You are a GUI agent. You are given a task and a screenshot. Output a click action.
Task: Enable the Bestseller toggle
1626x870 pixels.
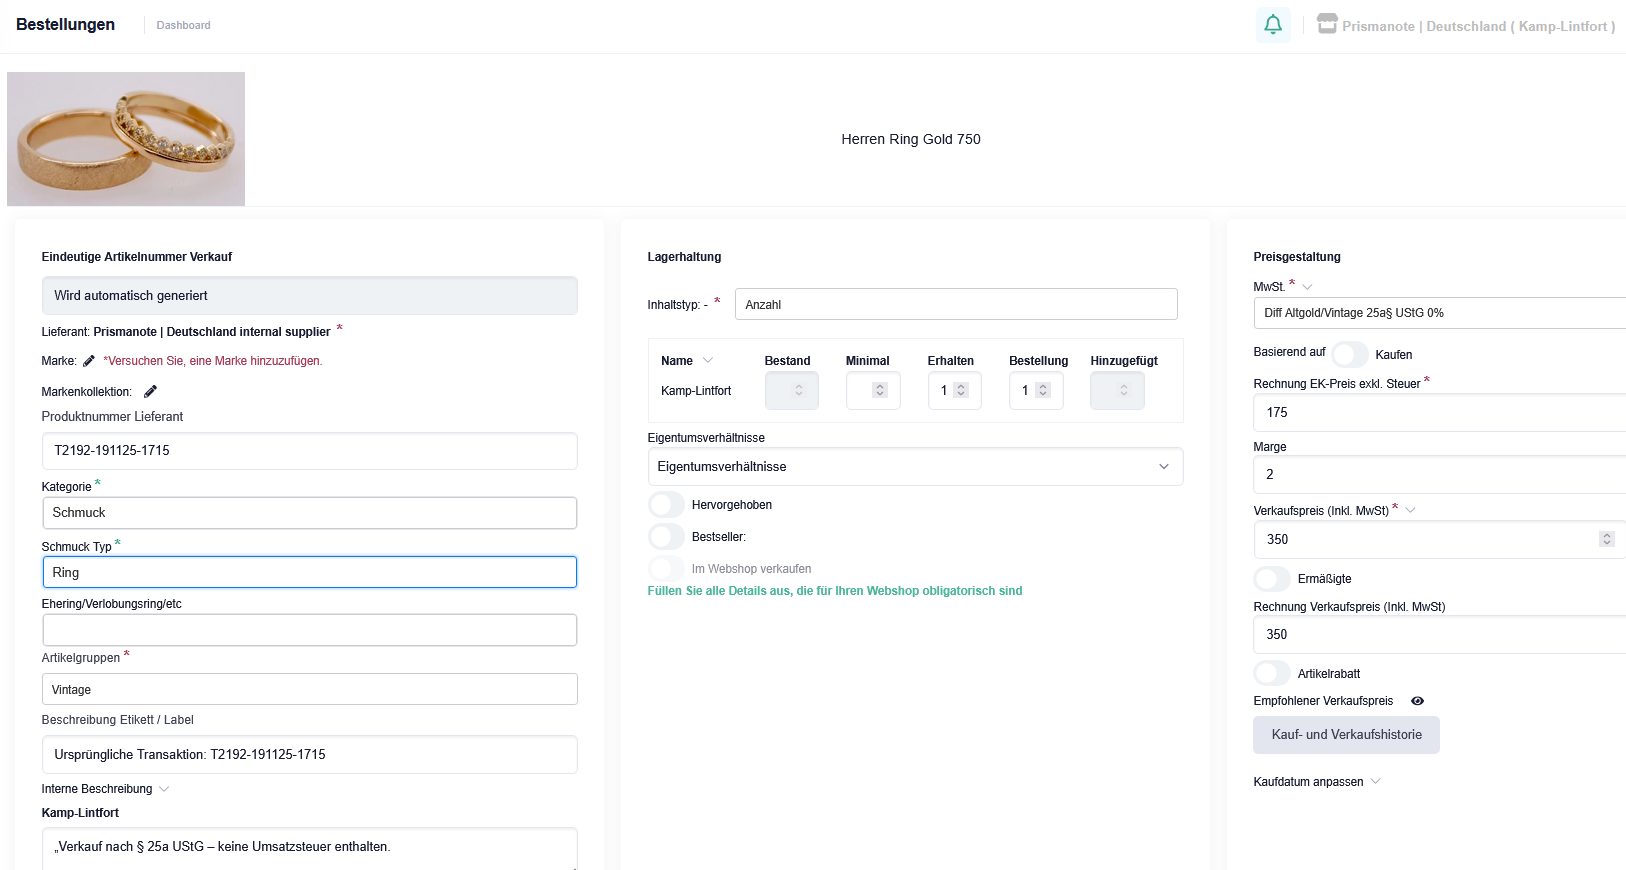tap(667, 537)
